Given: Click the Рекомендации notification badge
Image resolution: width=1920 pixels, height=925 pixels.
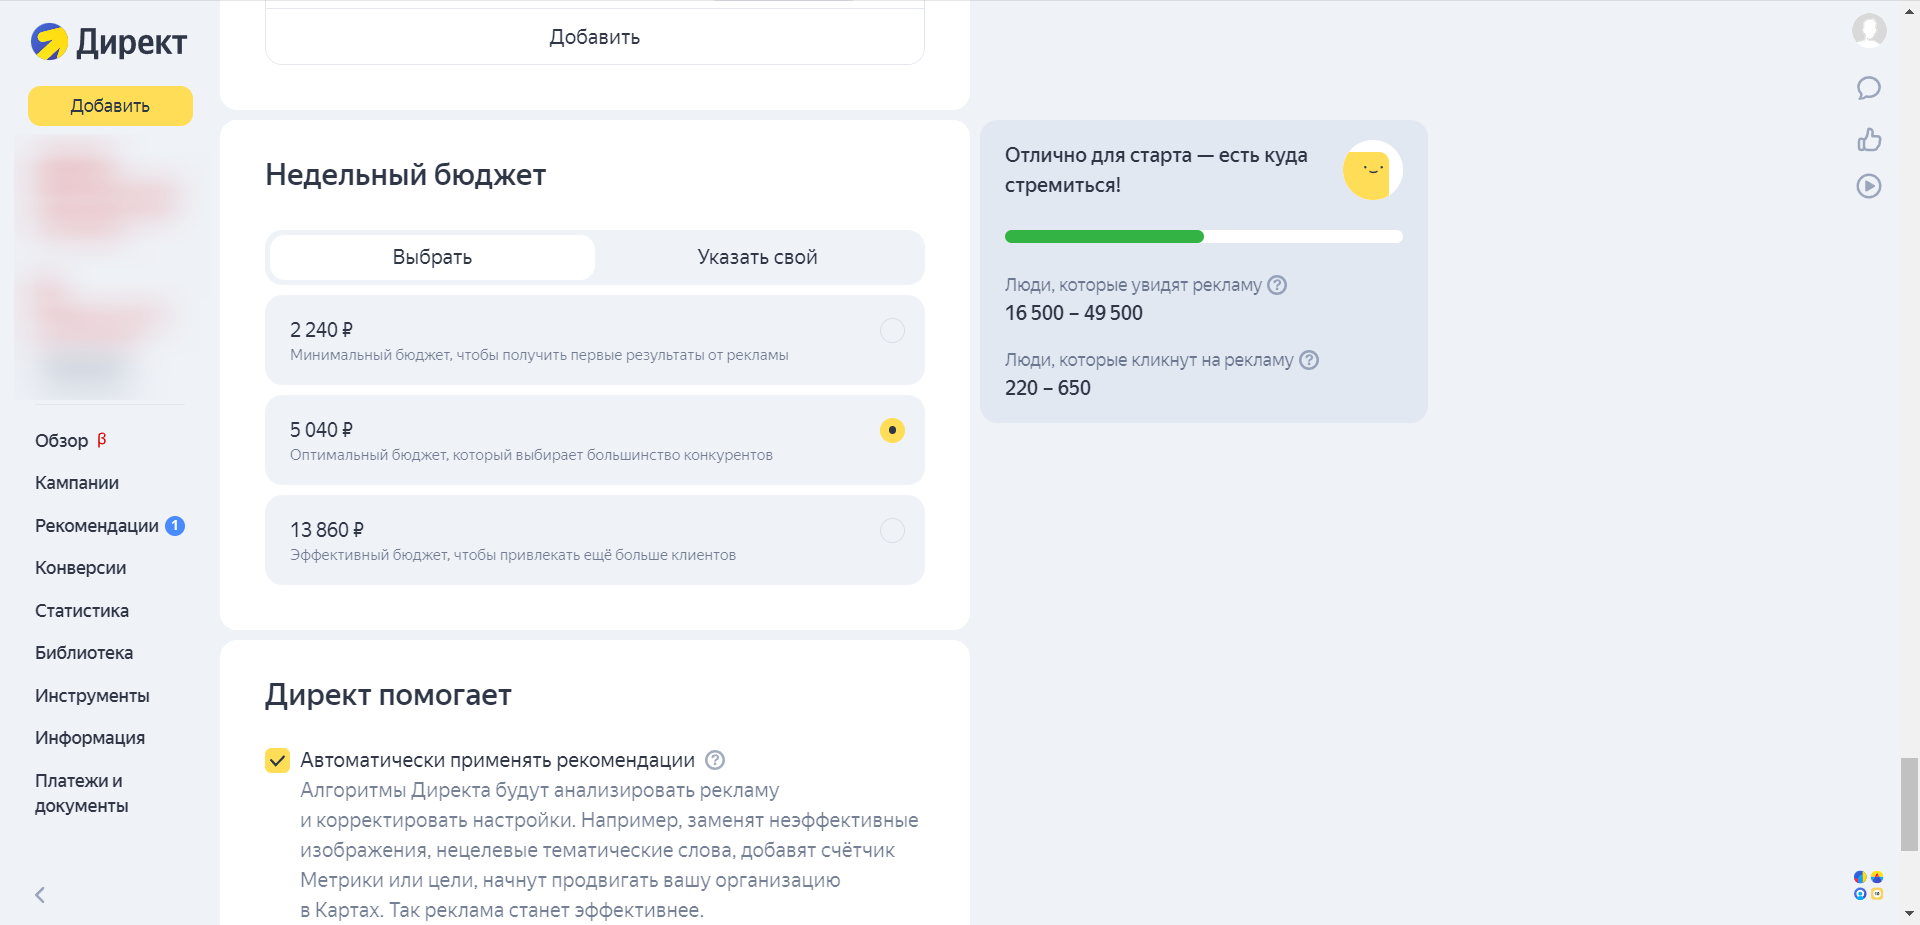Looking at the screenshot, I should pyautogui.click(x=175, y=526).
